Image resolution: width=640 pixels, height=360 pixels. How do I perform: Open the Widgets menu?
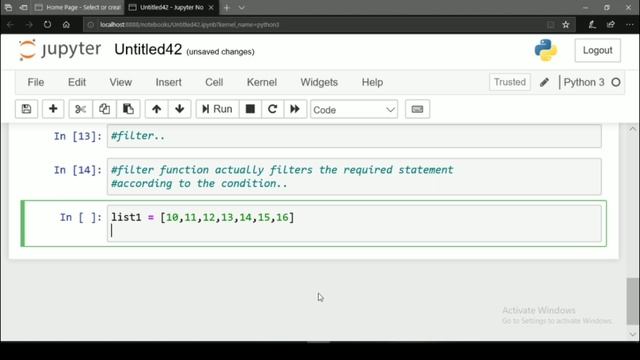click(319, 82)
